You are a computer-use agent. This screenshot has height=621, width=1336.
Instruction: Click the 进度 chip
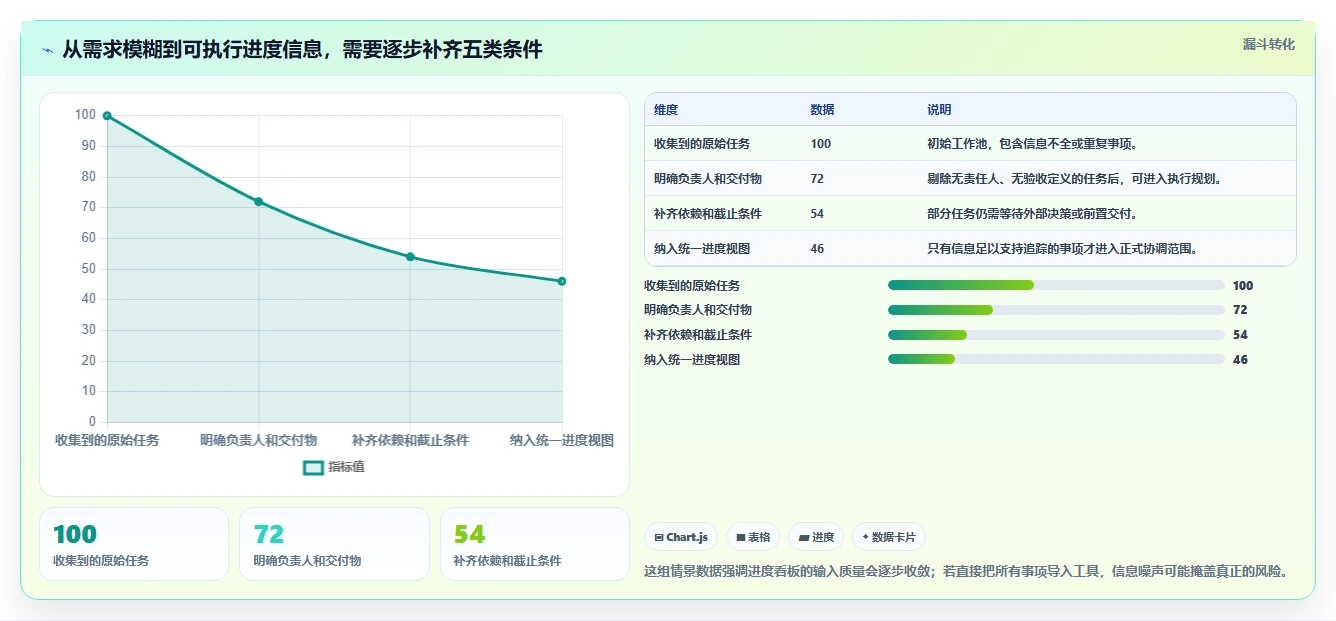tap(816, 537)
